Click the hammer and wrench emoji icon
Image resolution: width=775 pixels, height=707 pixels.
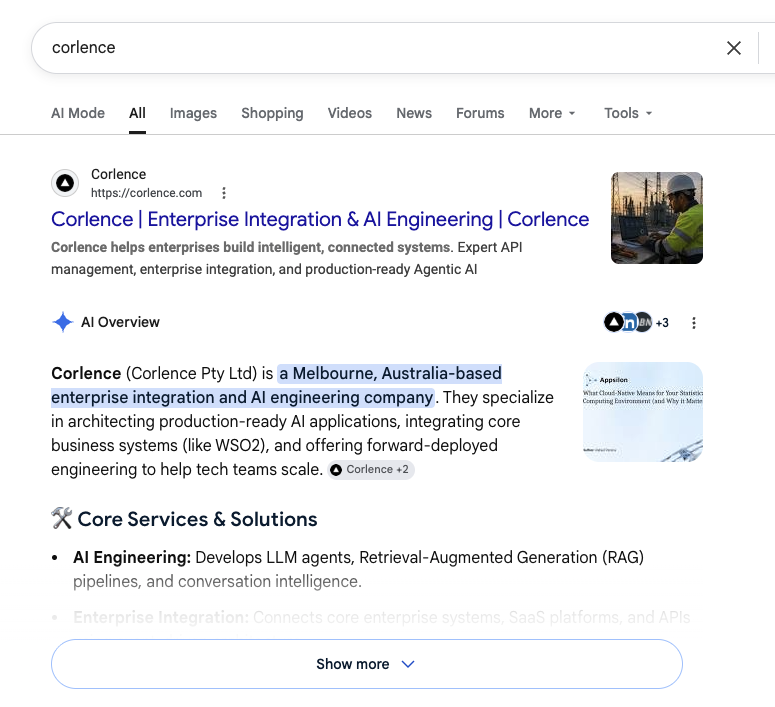(x=62, y=519)
